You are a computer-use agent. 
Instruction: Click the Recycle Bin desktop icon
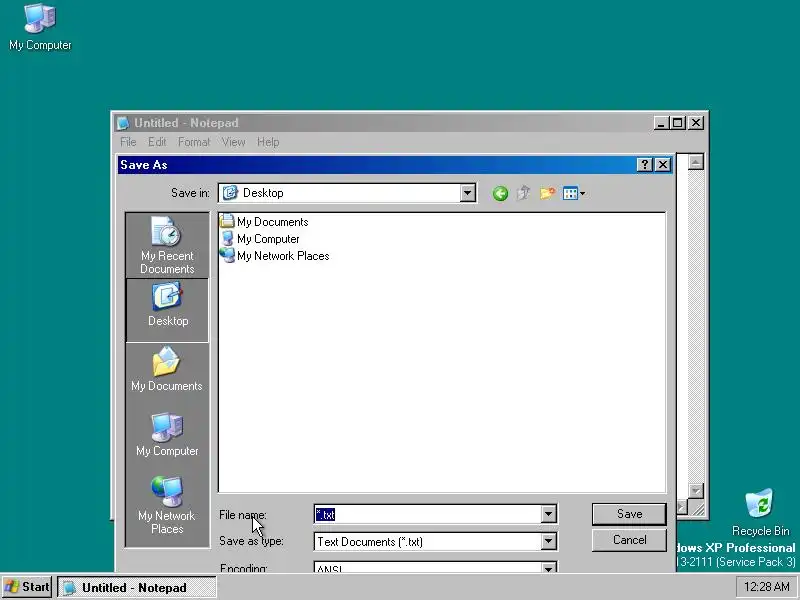pos(760,512)
